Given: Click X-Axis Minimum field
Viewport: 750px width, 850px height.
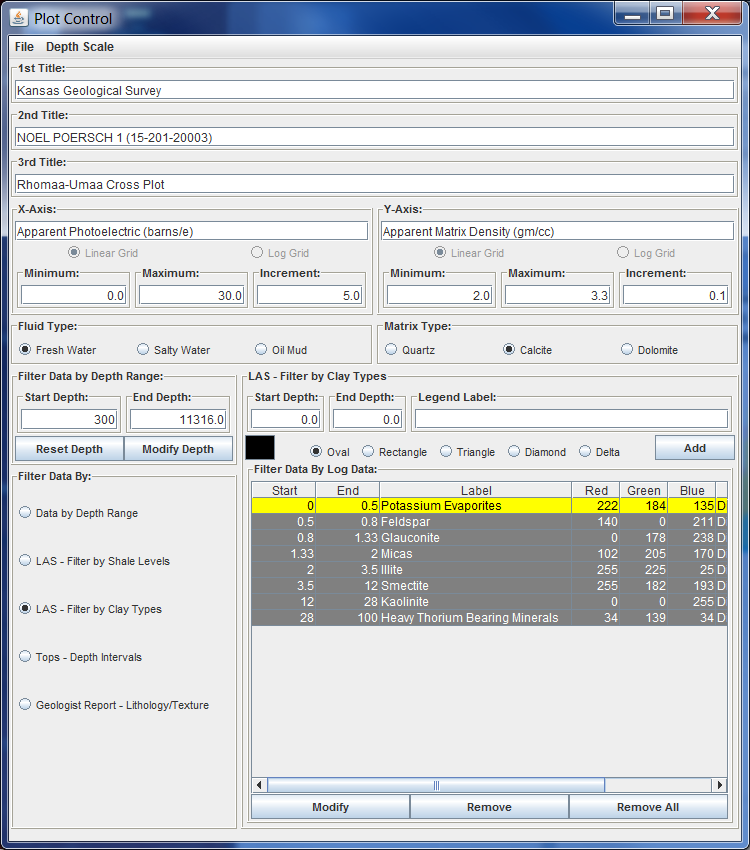Looking at the screenshot, I should pyautogui.click(x=73, y=295).
